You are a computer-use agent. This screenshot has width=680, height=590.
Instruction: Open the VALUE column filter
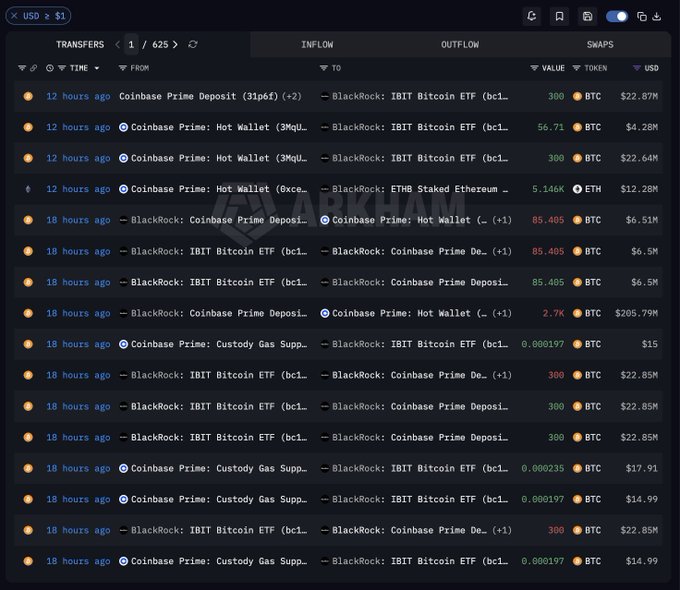coord(534,68)
